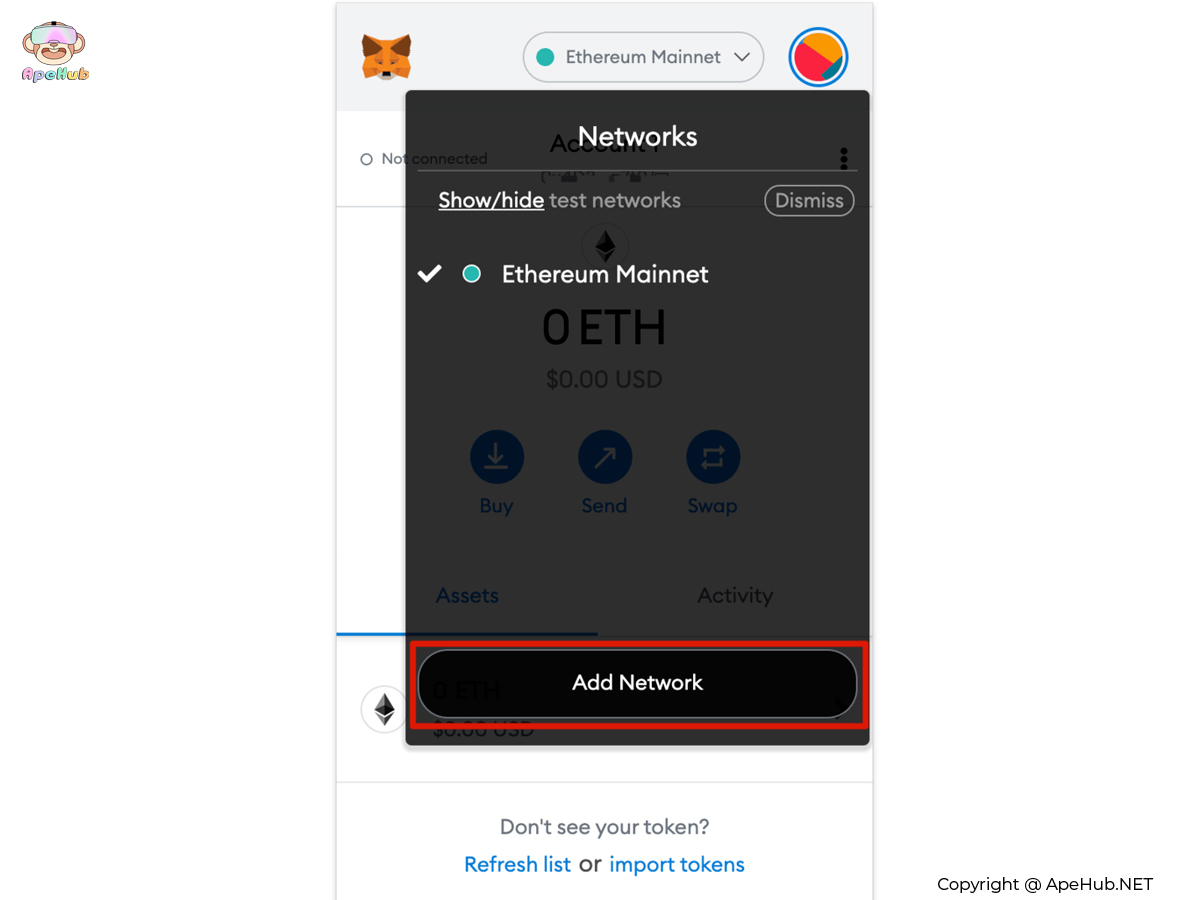Click the Refresh list link
The width and height of the screenshot is (1200, 900).
[x=517, y=864]
